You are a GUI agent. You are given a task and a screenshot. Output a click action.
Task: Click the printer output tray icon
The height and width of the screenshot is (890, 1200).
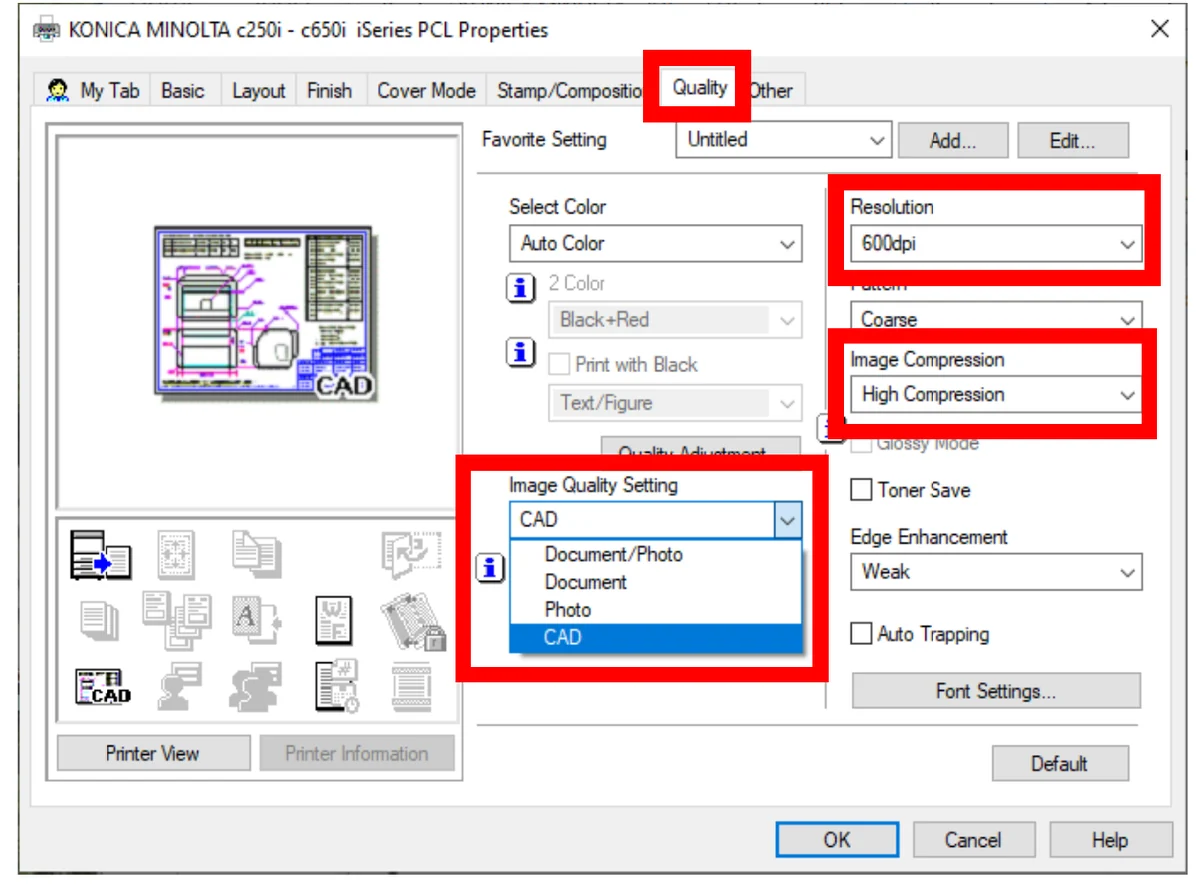[x=100, y=555]
